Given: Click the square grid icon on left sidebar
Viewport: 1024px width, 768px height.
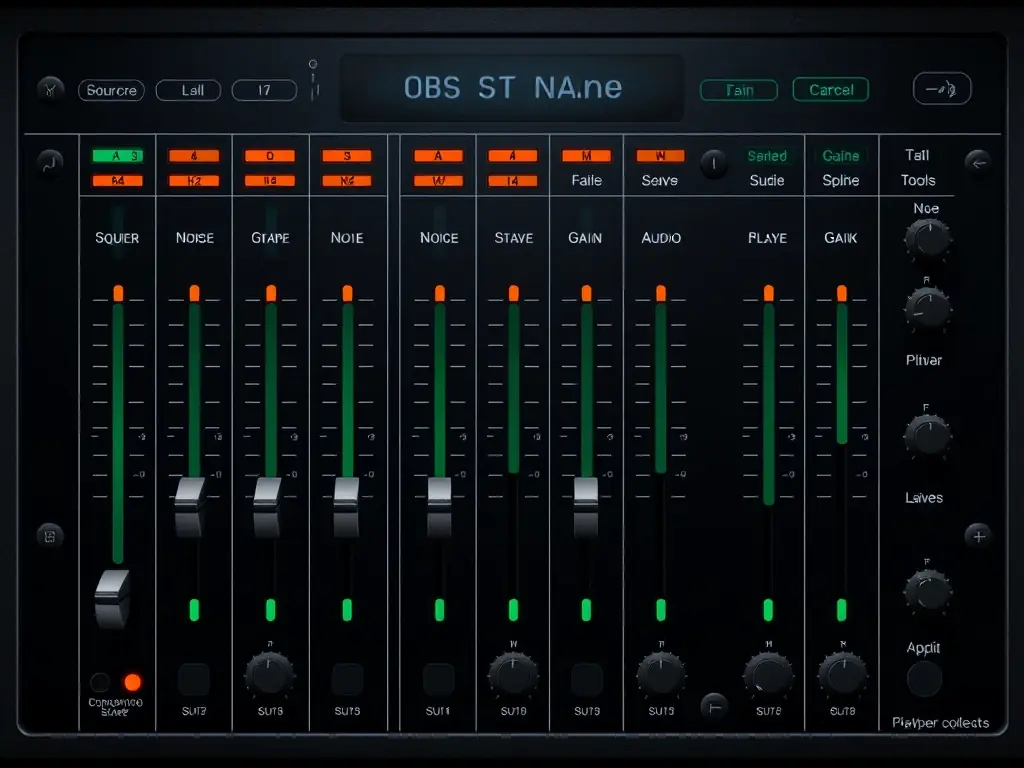Looking at the screenshot, I should click(x=50, y=536).
